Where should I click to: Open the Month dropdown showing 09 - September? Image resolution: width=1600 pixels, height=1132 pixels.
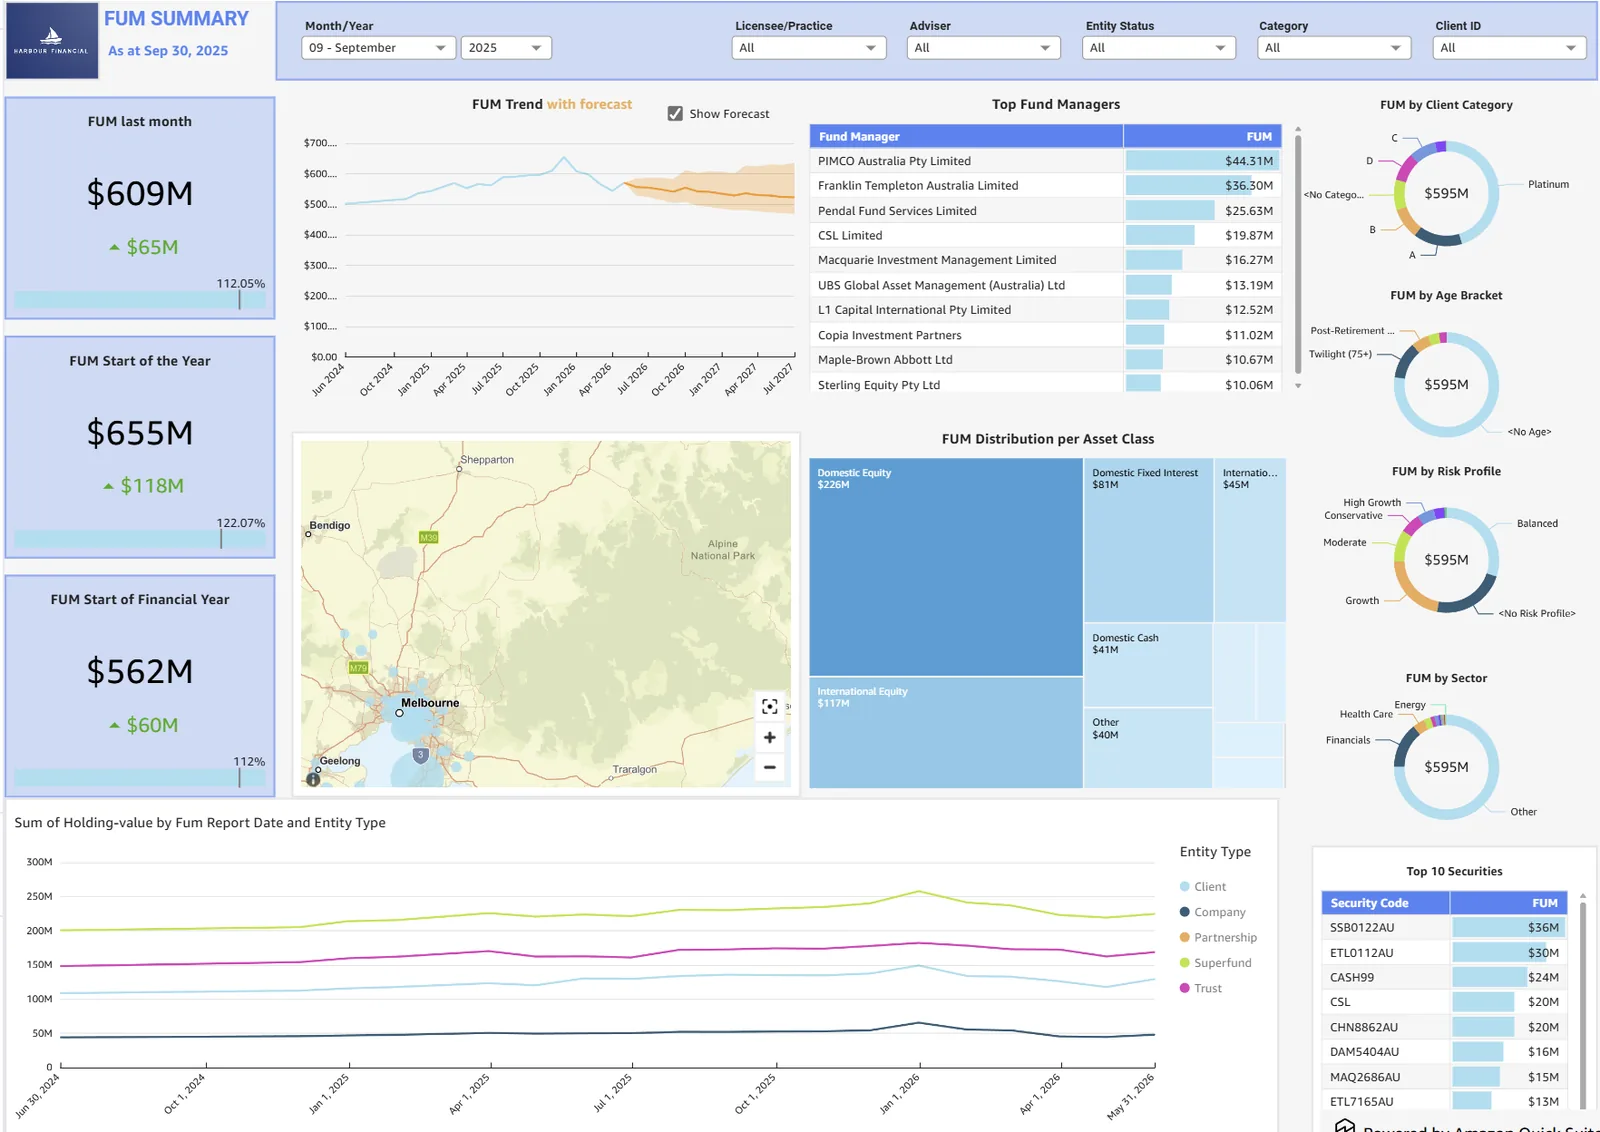point(378,48)
